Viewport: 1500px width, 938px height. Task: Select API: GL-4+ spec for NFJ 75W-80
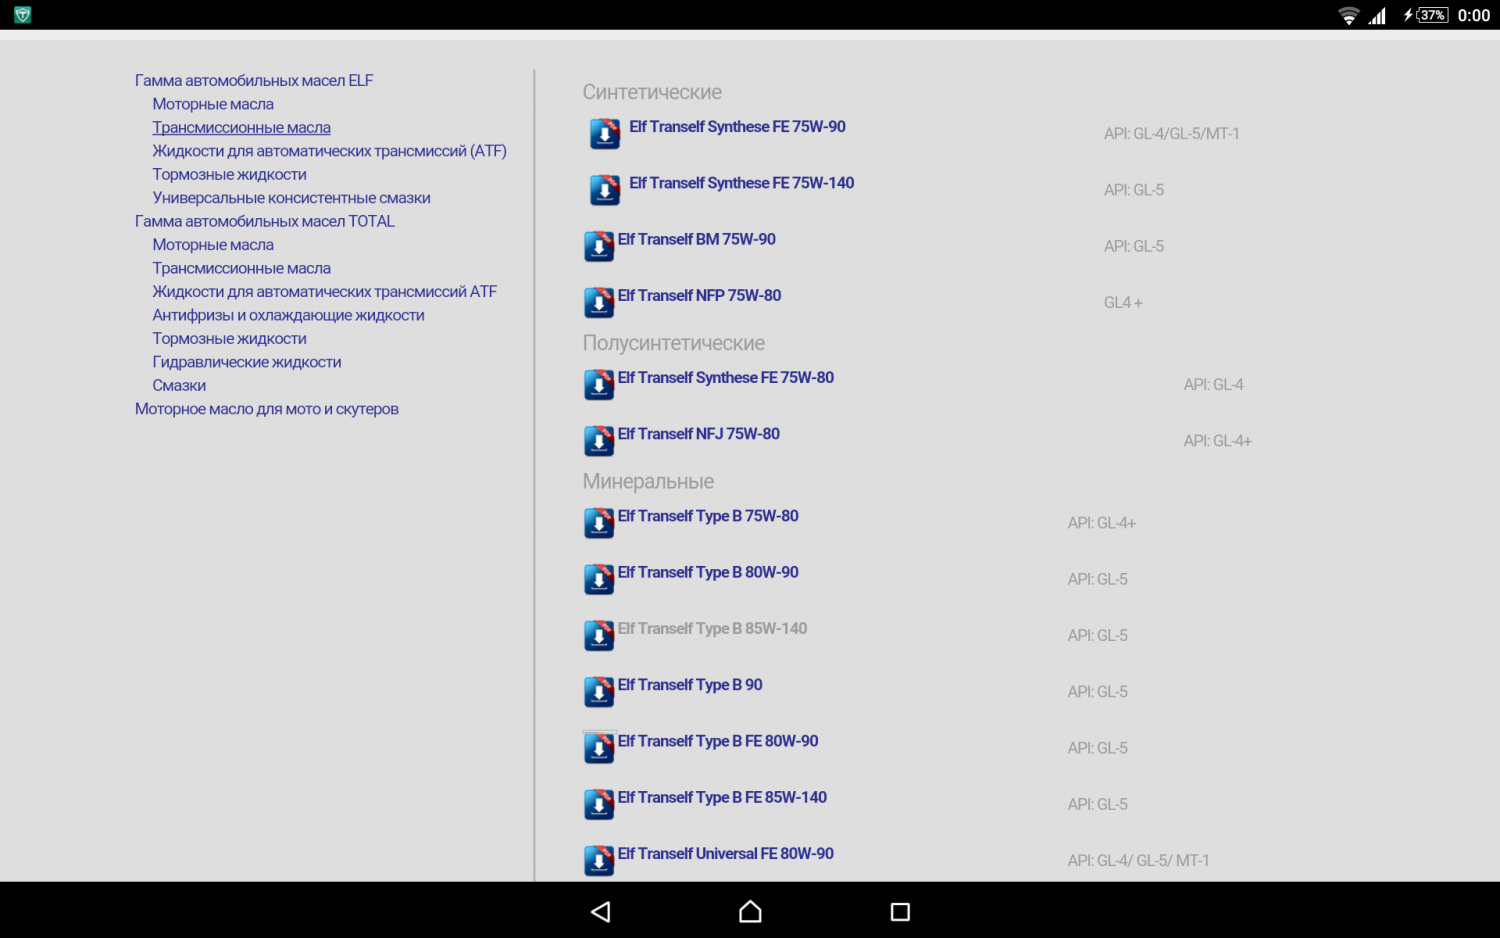point(1217,441)
